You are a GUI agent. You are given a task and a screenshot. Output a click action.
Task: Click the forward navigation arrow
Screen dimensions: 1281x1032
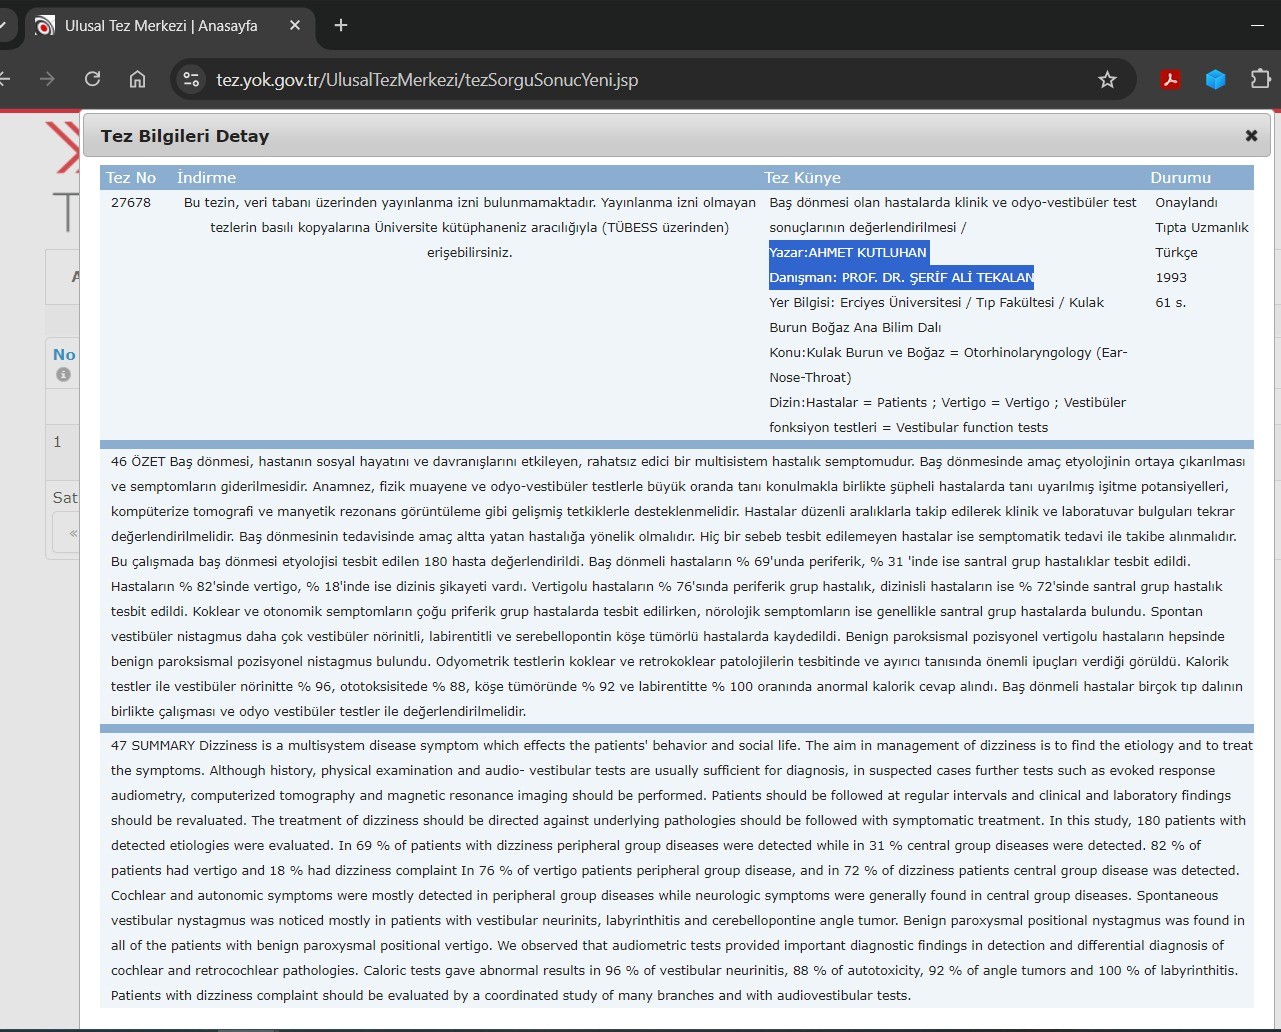tap(47, 79)
